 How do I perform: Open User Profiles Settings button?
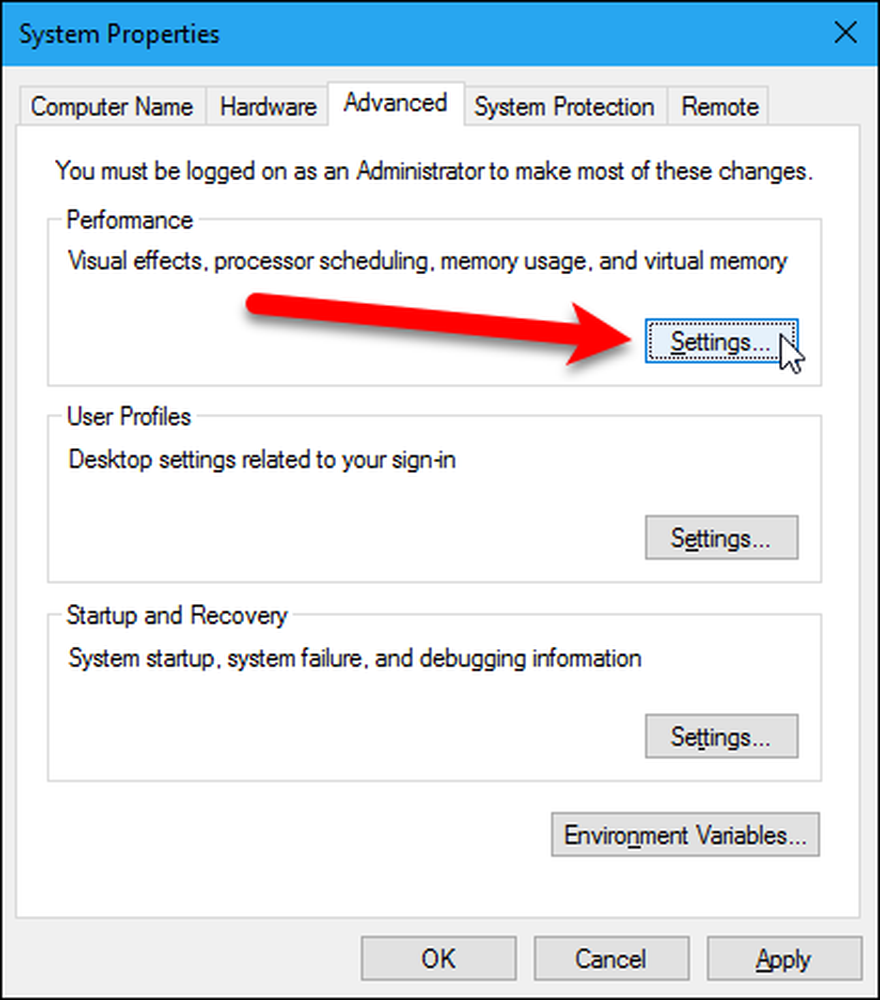point(721,538)
